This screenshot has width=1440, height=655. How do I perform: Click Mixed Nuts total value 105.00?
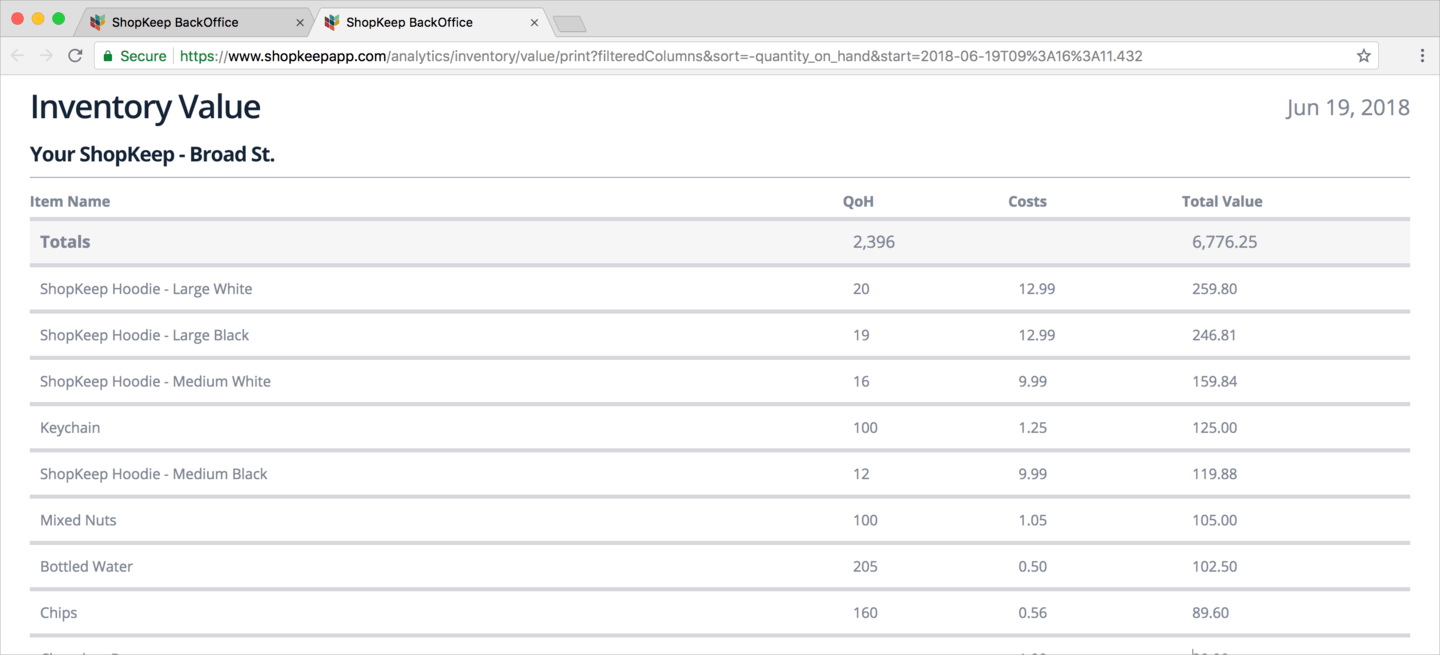[1214, 520]
